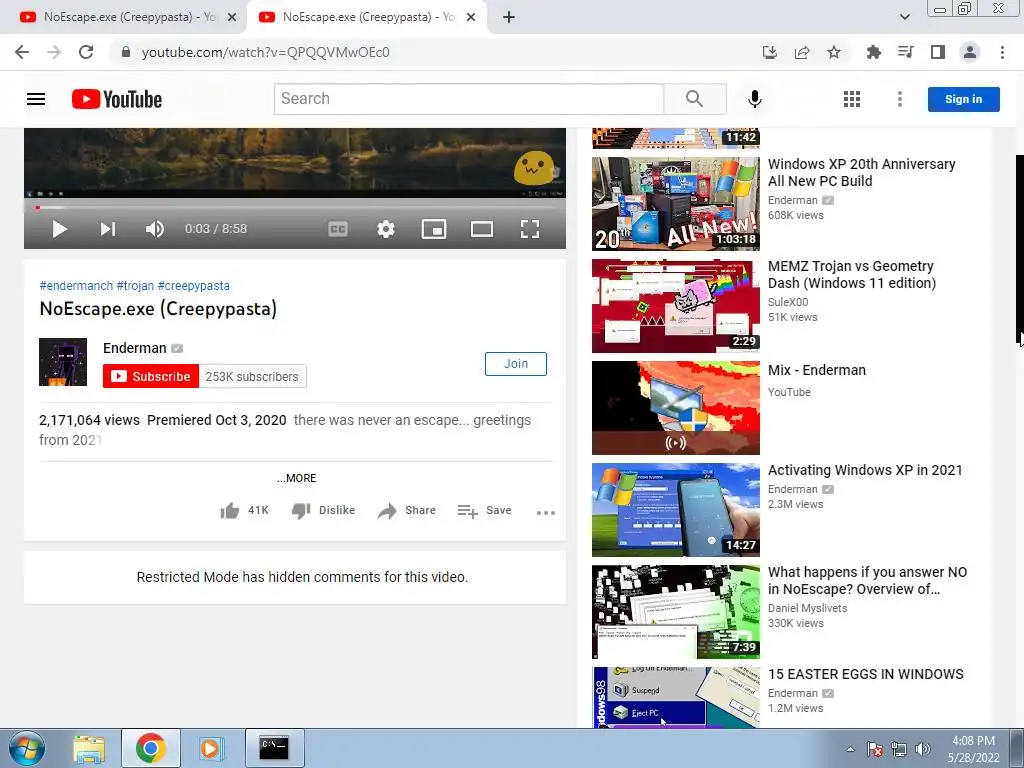
Task: Open #endermanch hashtag link
Action: (x=76, y=285)
